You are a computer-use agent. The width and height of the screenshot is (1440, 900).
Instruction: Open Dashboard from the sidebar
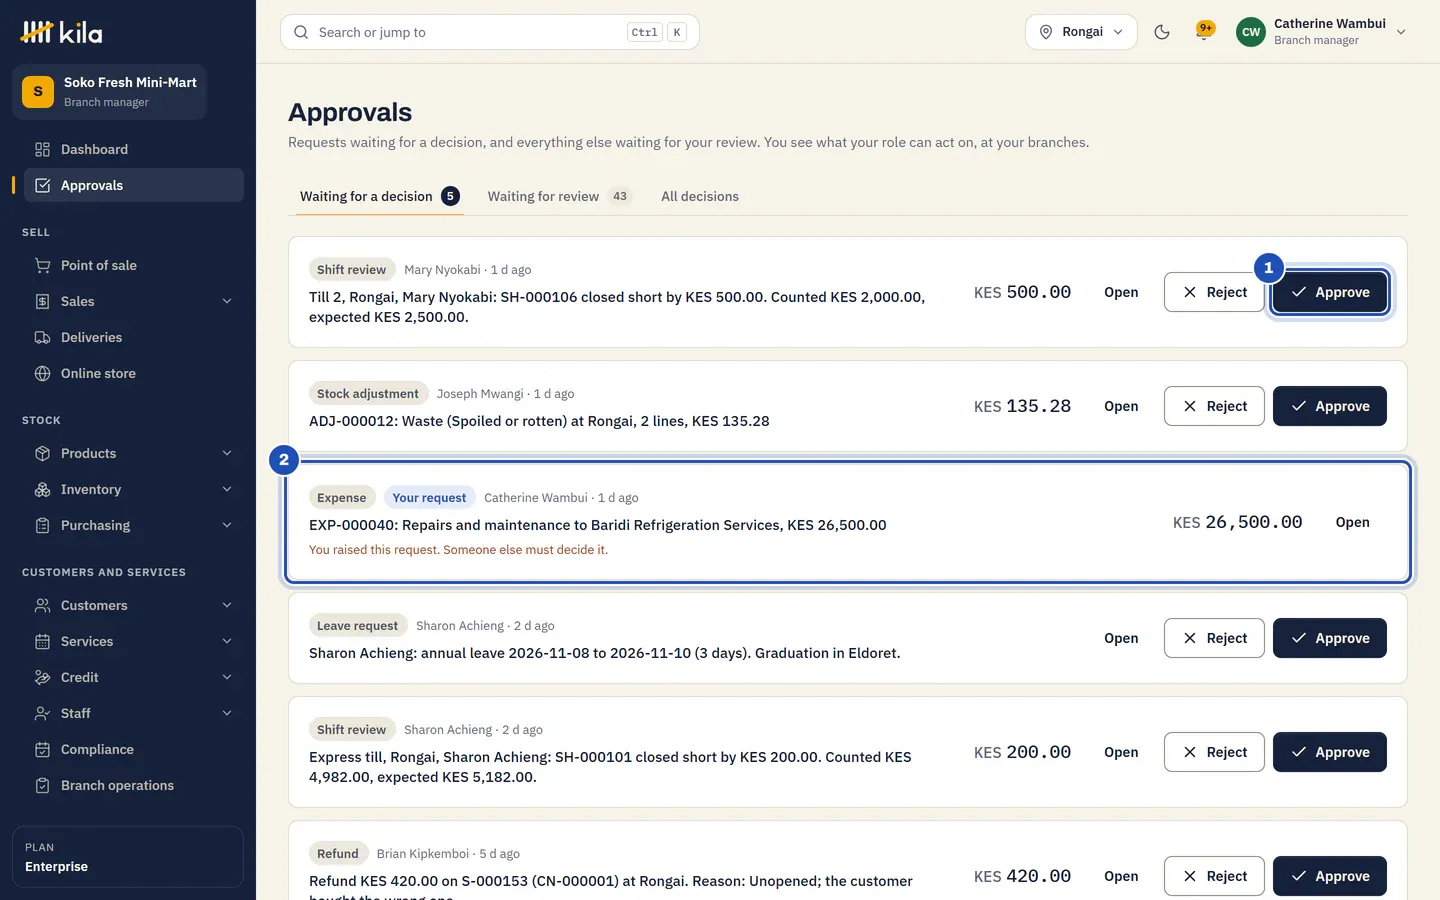134,149
